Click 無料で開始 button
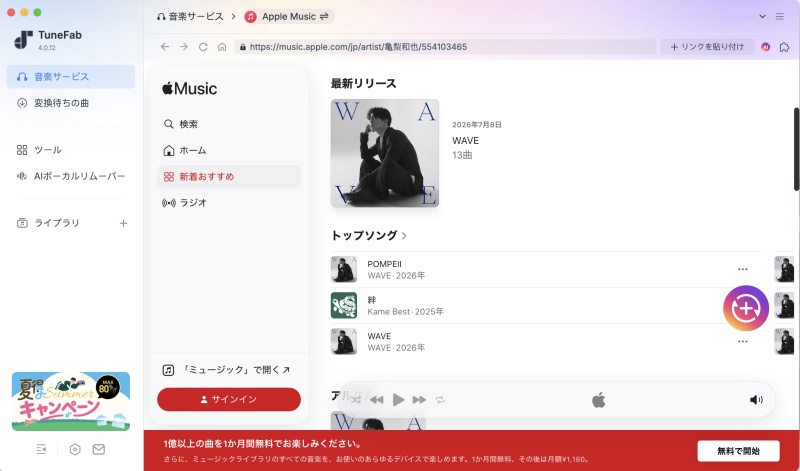This screenshot has height=471, width=800. (x=738, y=451)
